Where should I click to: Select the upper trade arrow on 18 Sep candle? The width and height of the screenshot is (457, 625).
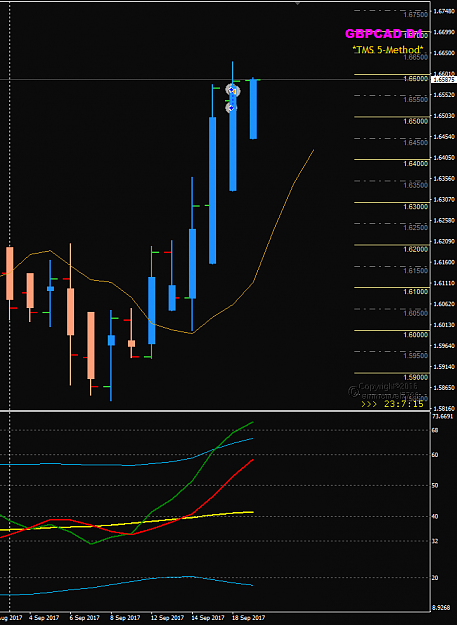tap(233, 90)
